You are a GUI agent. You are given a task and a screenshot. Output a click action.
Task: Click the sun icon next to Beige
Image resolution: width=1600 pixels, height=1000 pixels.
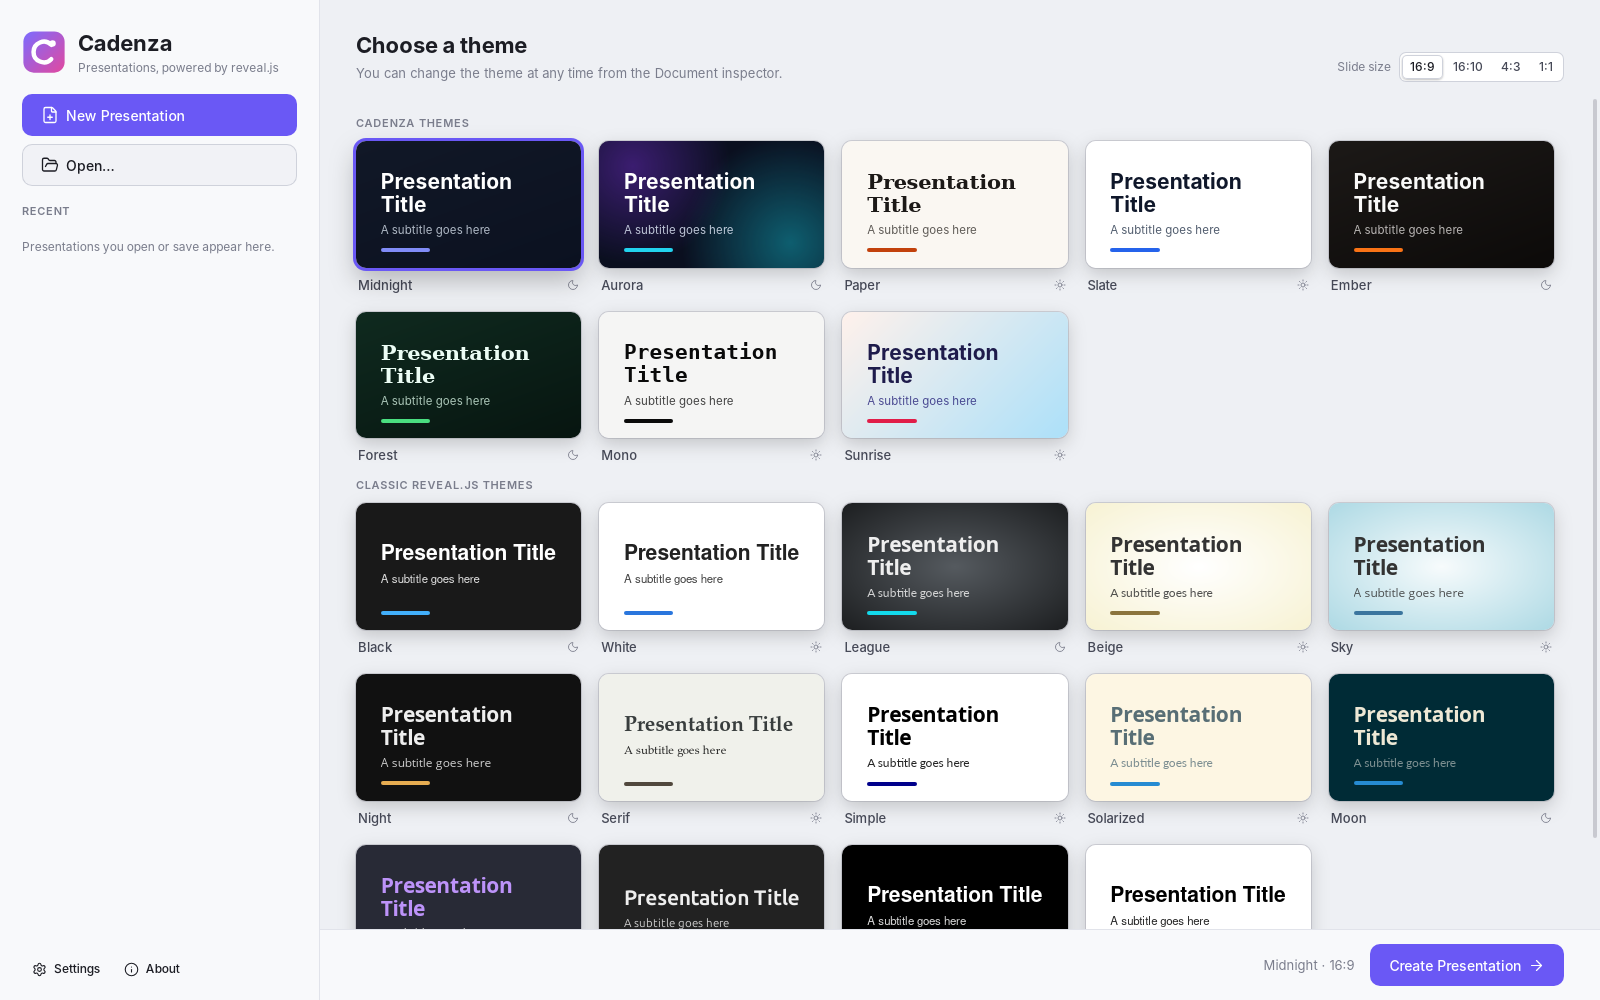tap(1303, 647)
